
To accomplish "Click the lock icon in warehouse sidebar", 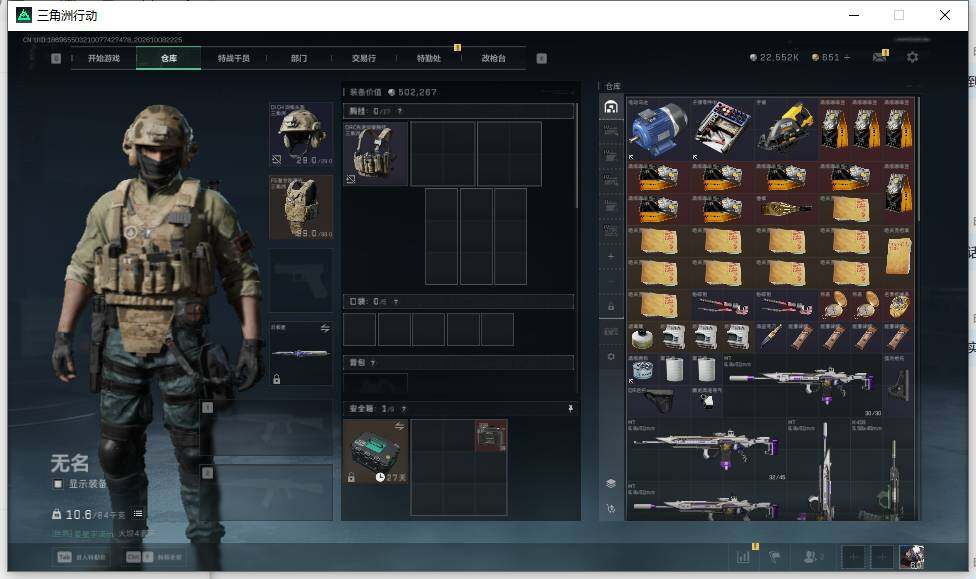I will [x=611, y=306].
